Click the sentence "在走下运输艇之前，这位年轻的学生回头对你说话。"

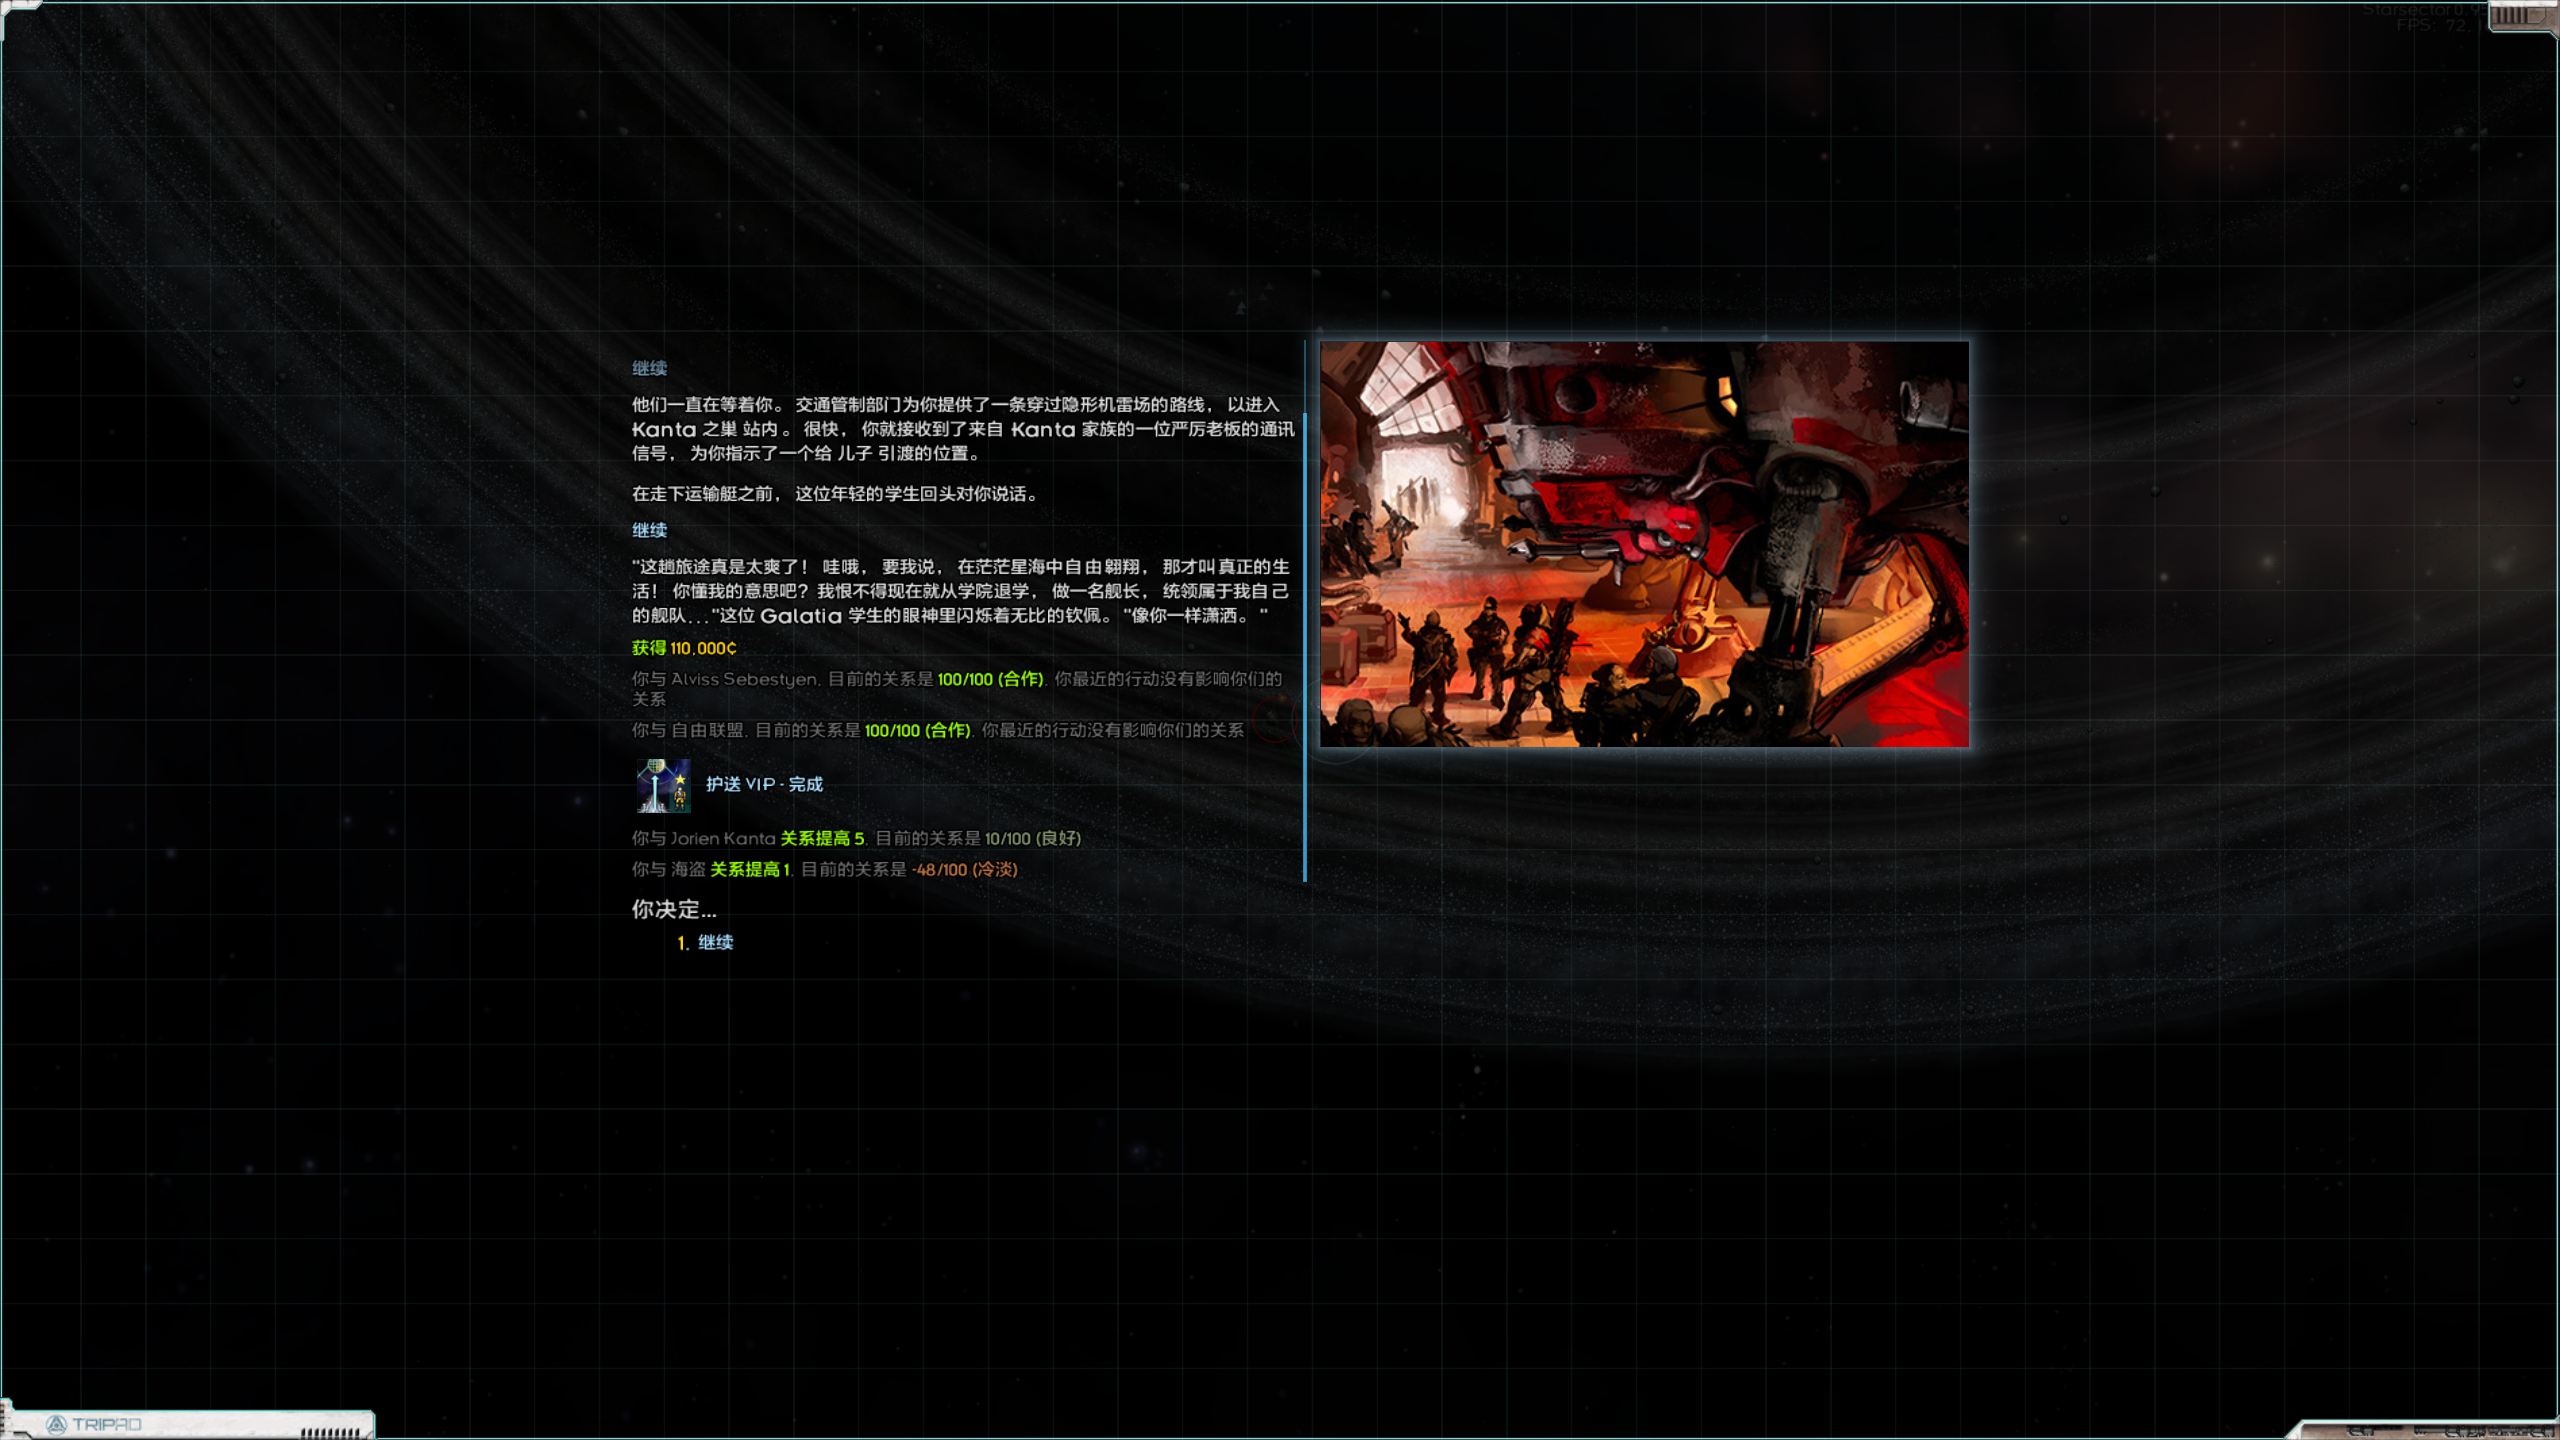837,494
